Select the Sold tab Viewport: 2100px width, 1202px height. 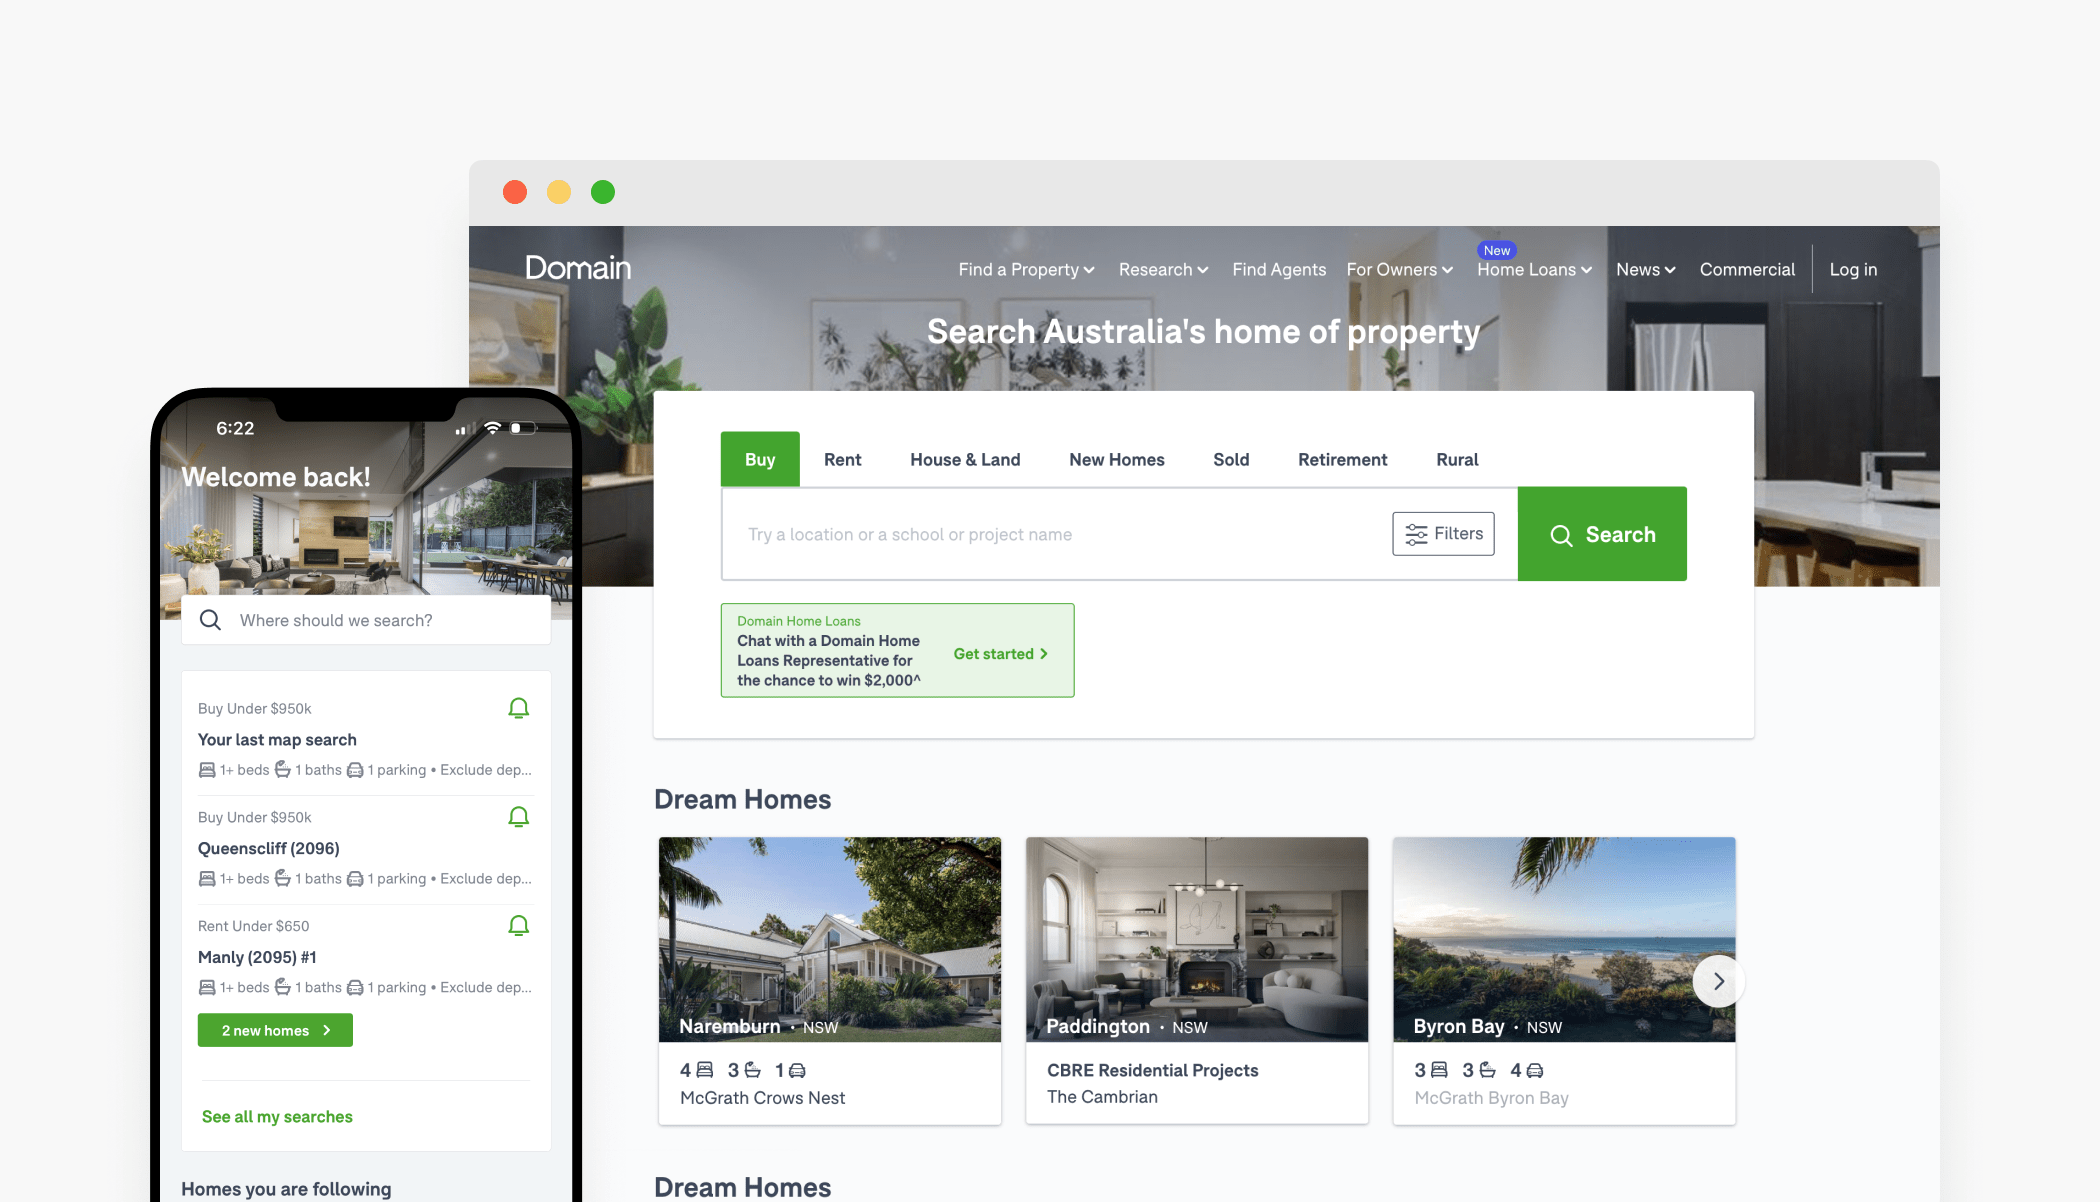point(1231,460)
